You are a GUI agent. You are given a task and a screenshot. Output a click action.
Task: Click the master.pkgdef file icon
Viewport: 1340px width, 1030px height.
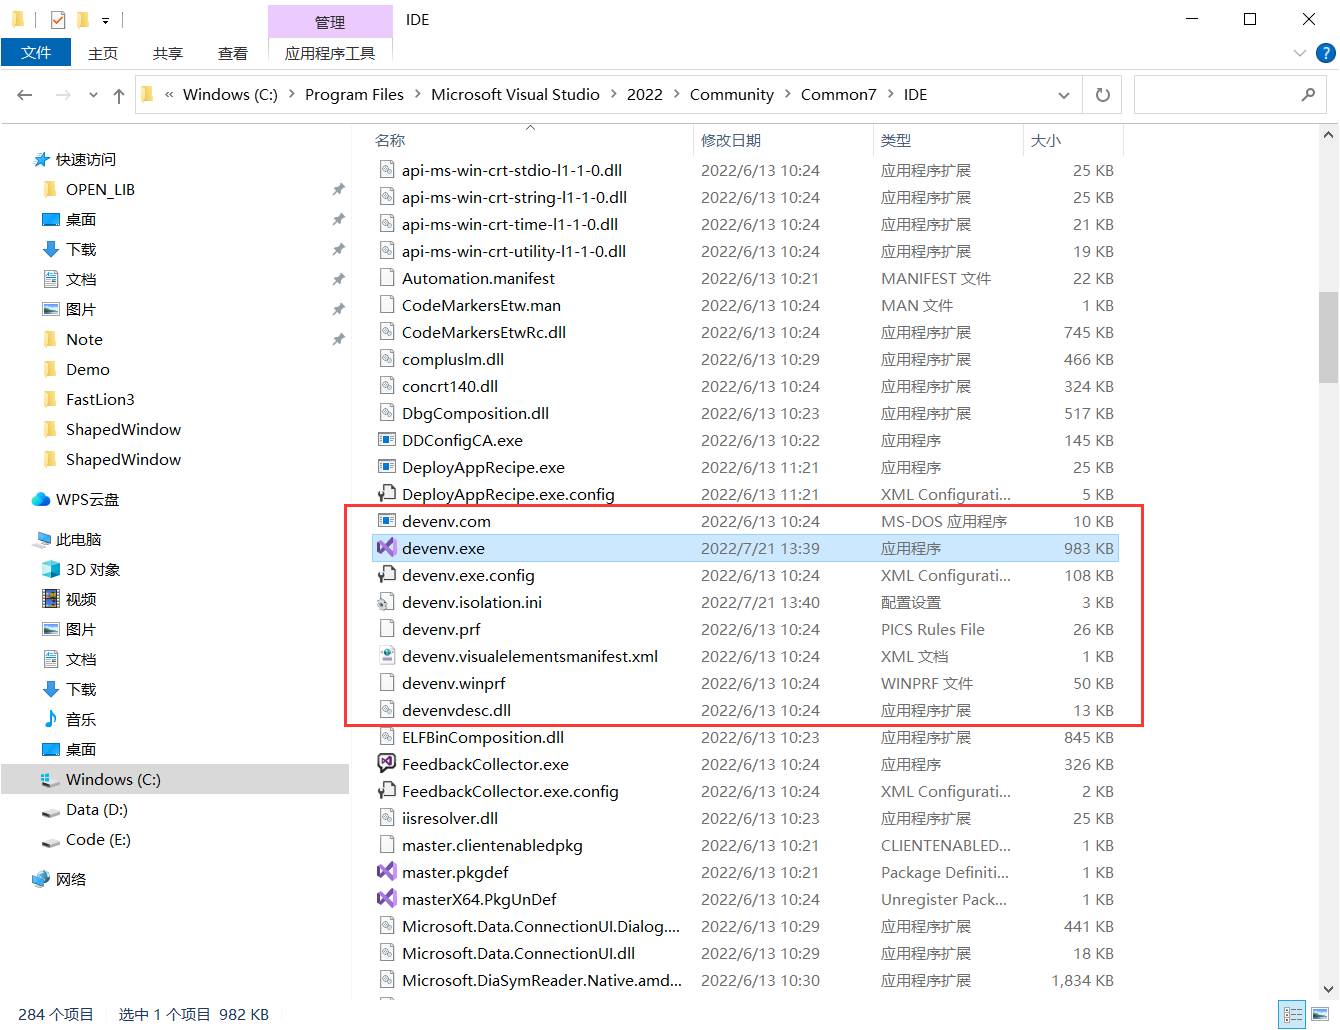tap(387, 871)
